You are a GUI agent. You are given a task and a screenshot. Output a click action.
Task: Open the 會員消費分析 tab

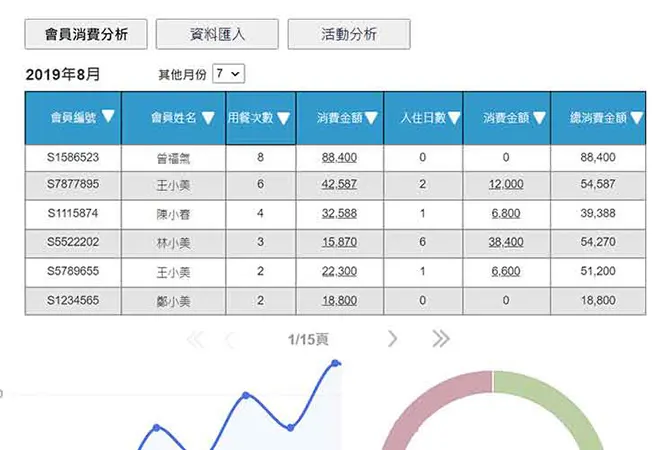(86, 34)
